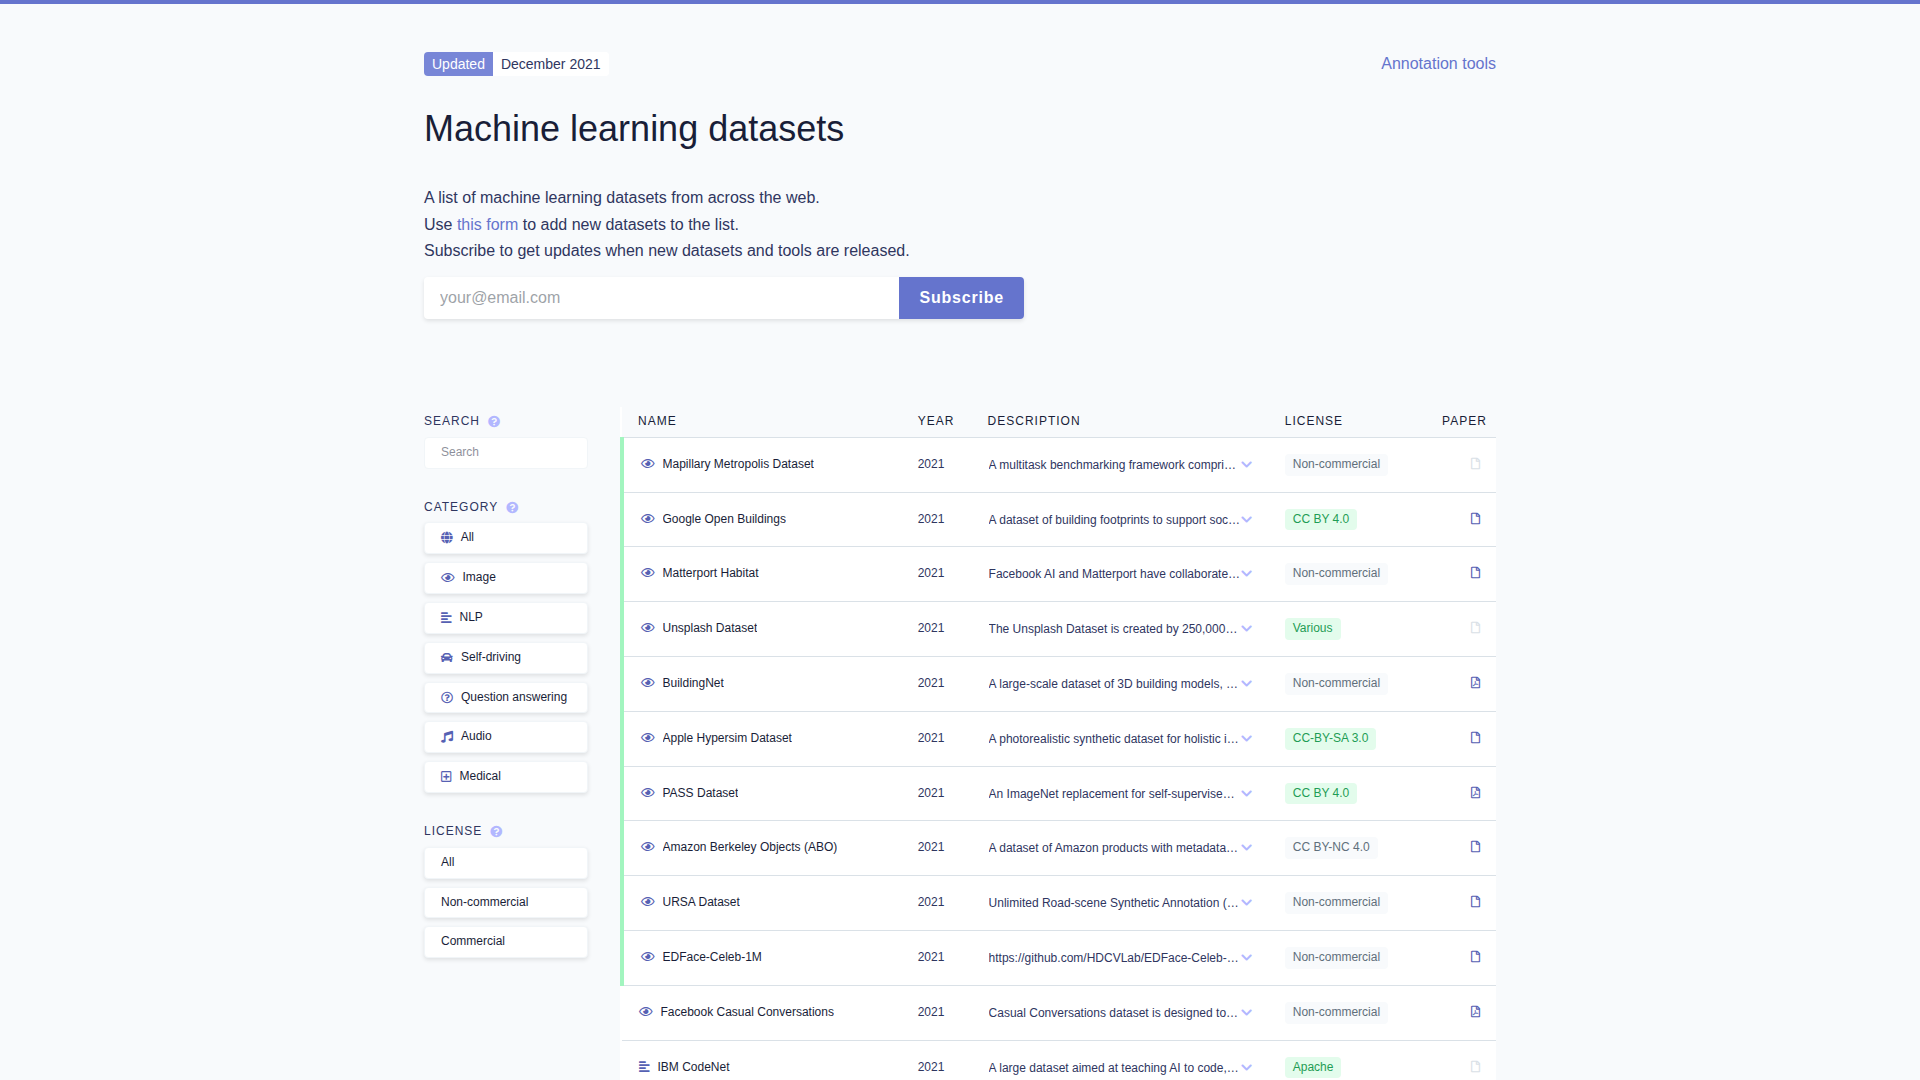Image resolution: width=1920 pixels, height=1080 pixels.
Task: Expand PASS Dataset description chevron
Action: [x=1247, y=793]
